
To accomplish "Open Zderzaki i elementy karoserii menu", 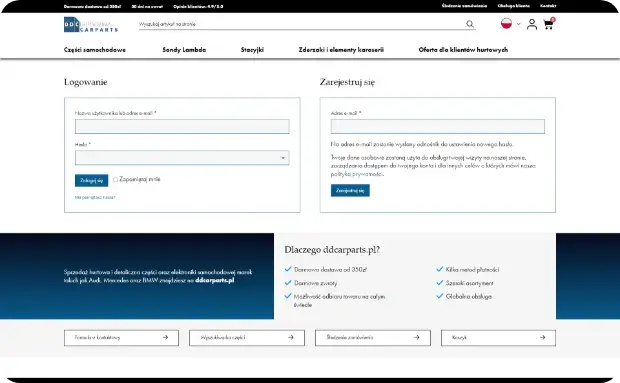I will [x=341, y=50].
